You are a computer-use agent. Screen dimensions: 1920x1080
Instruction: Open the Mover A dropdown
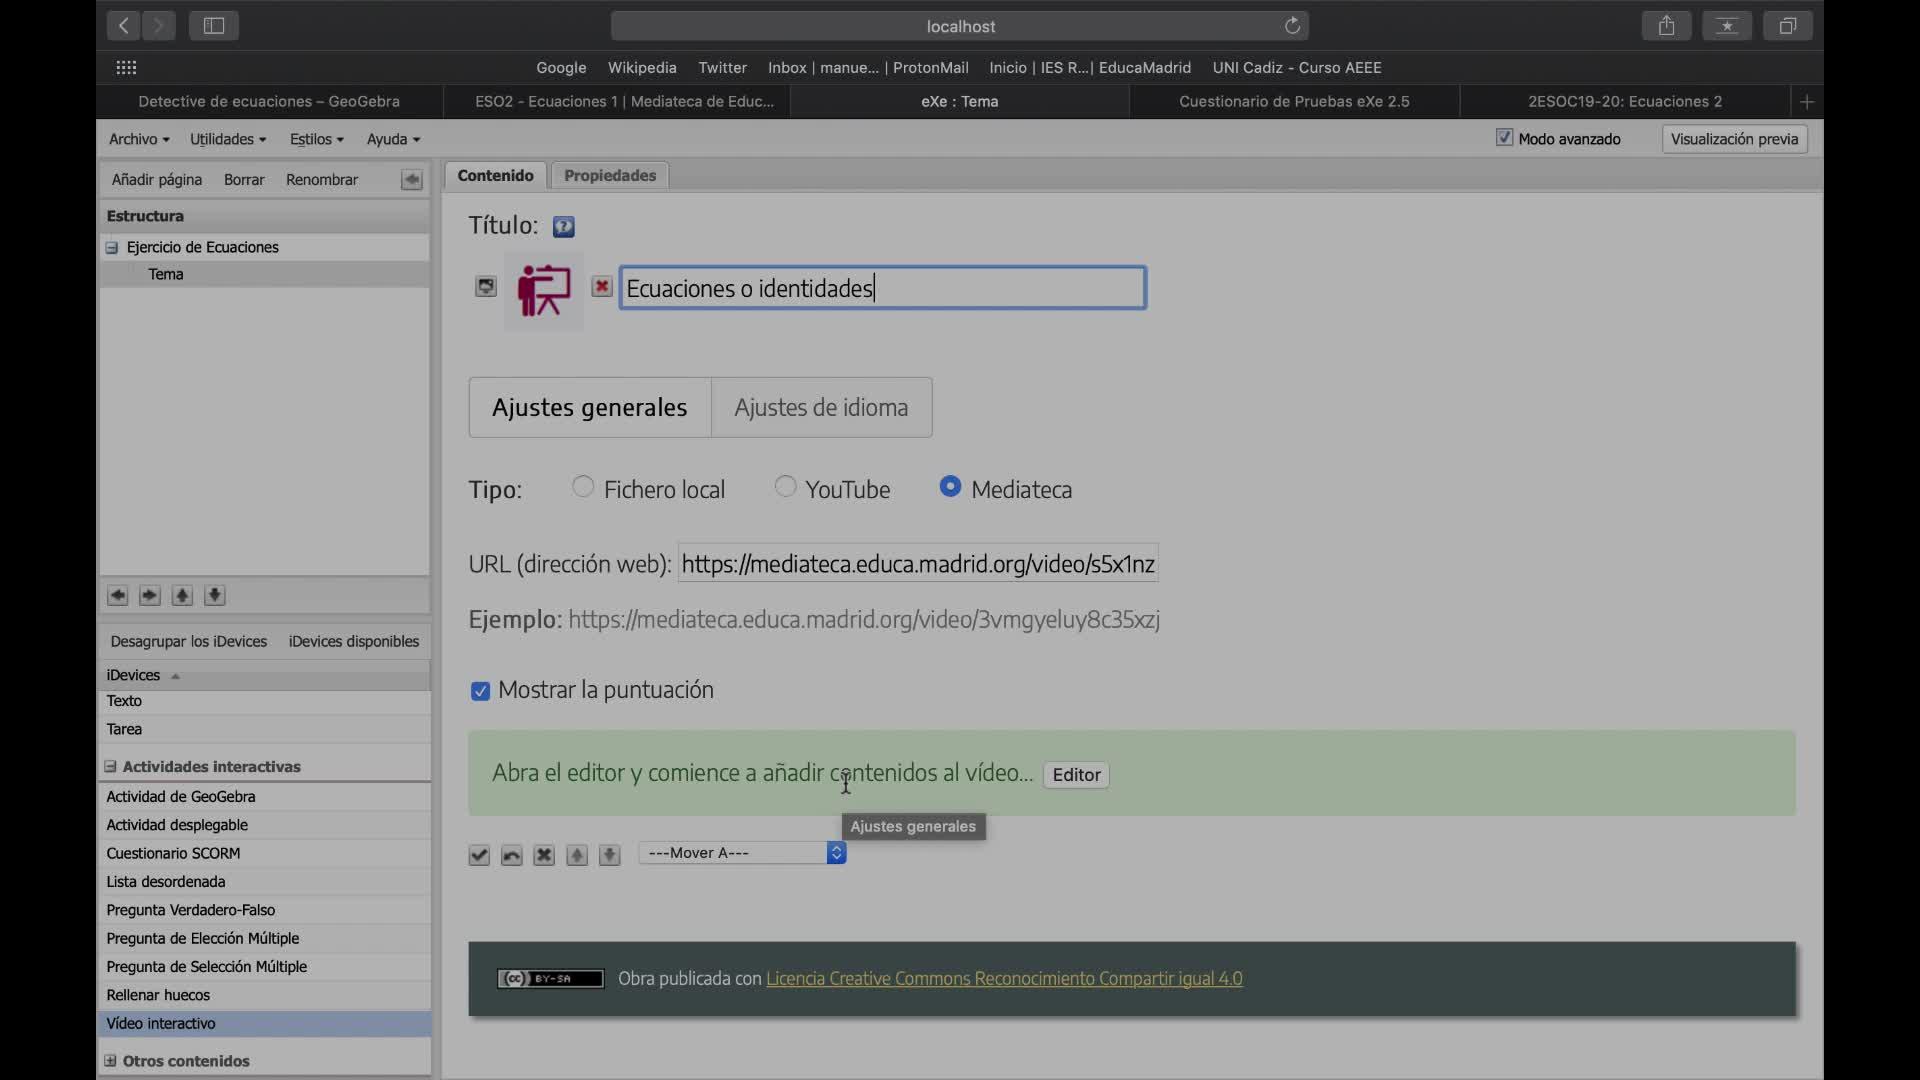[x=742, y=853]
